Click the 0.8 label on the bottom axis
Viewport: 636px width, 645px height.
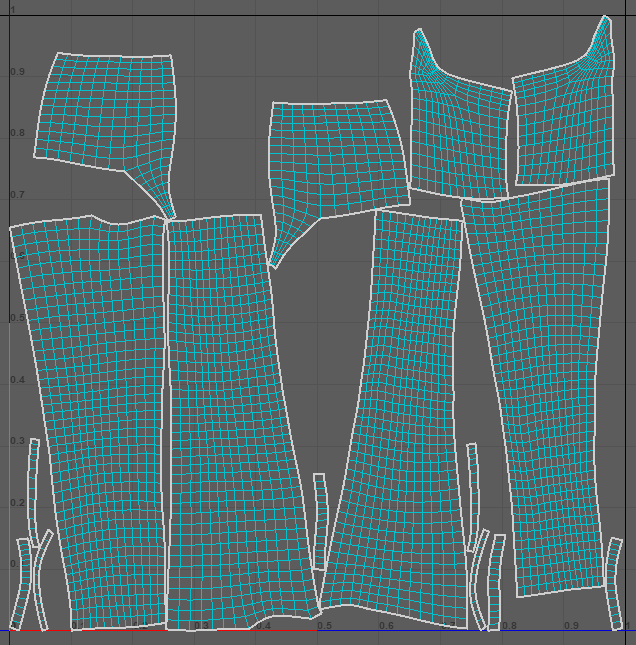point(510,626)
